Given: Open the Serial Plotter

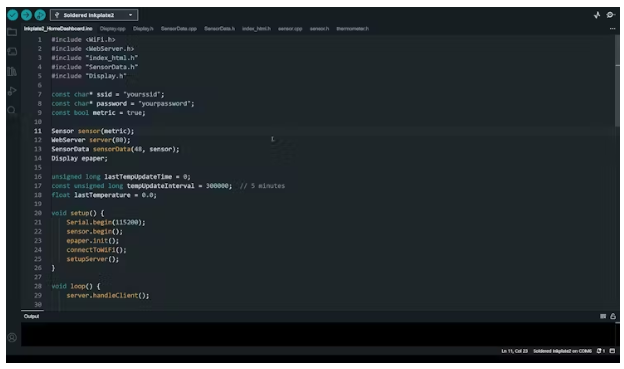Looking at the screenshot, I should tap(597, 15).
